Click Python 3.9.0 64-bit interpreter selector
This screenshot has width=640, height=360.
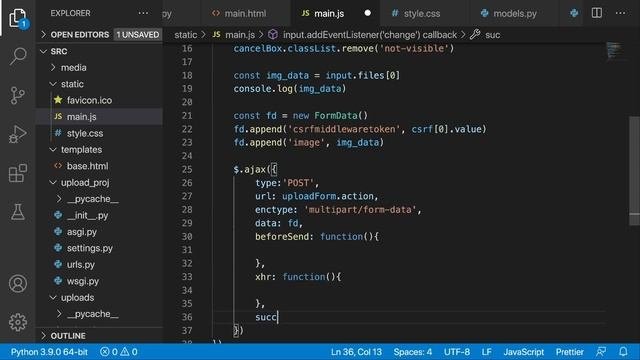[49, 352]
